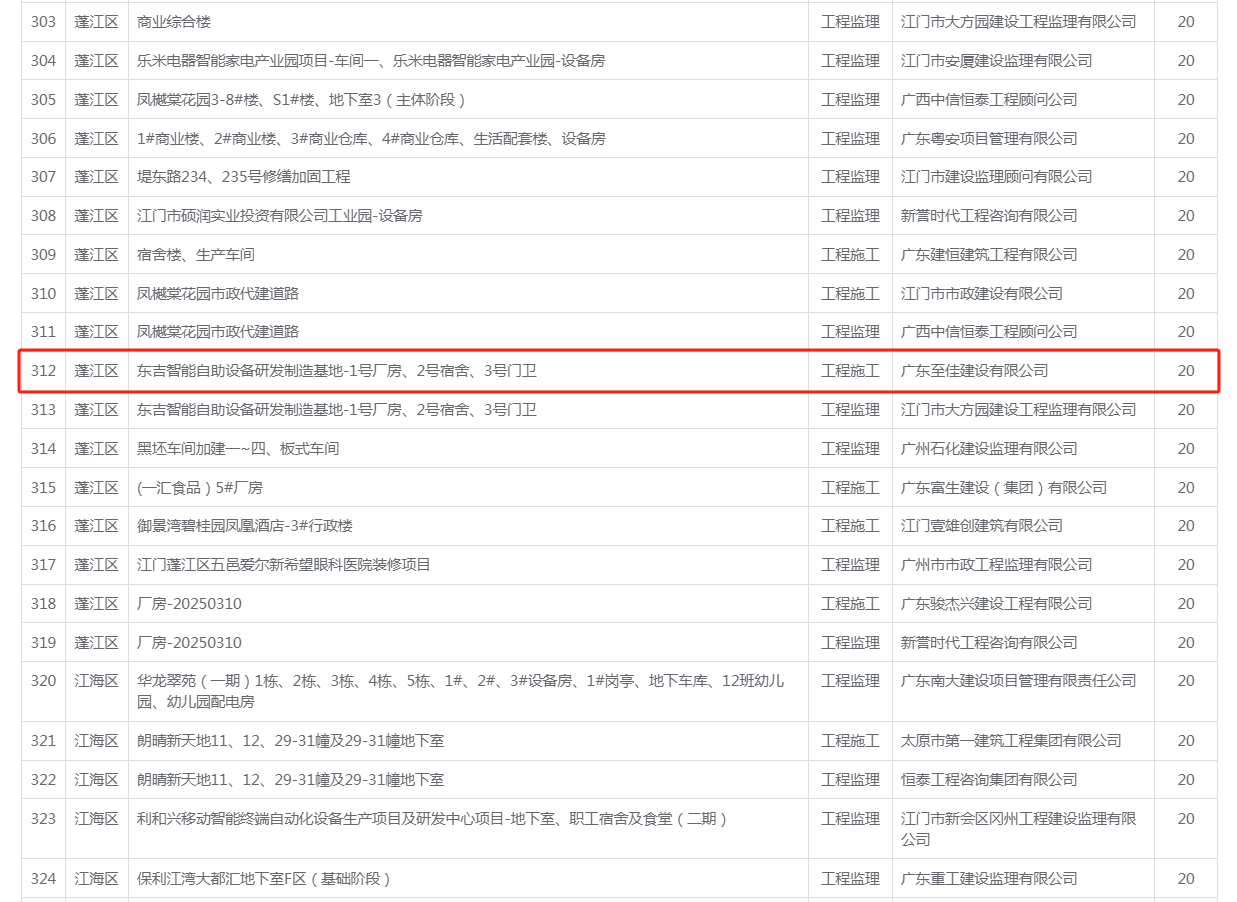The width and height of the screenshot is (1237, 902).
Task: Click 太原市第一建筑工程集团有限公司 cell
Action: click(1011, 741)
